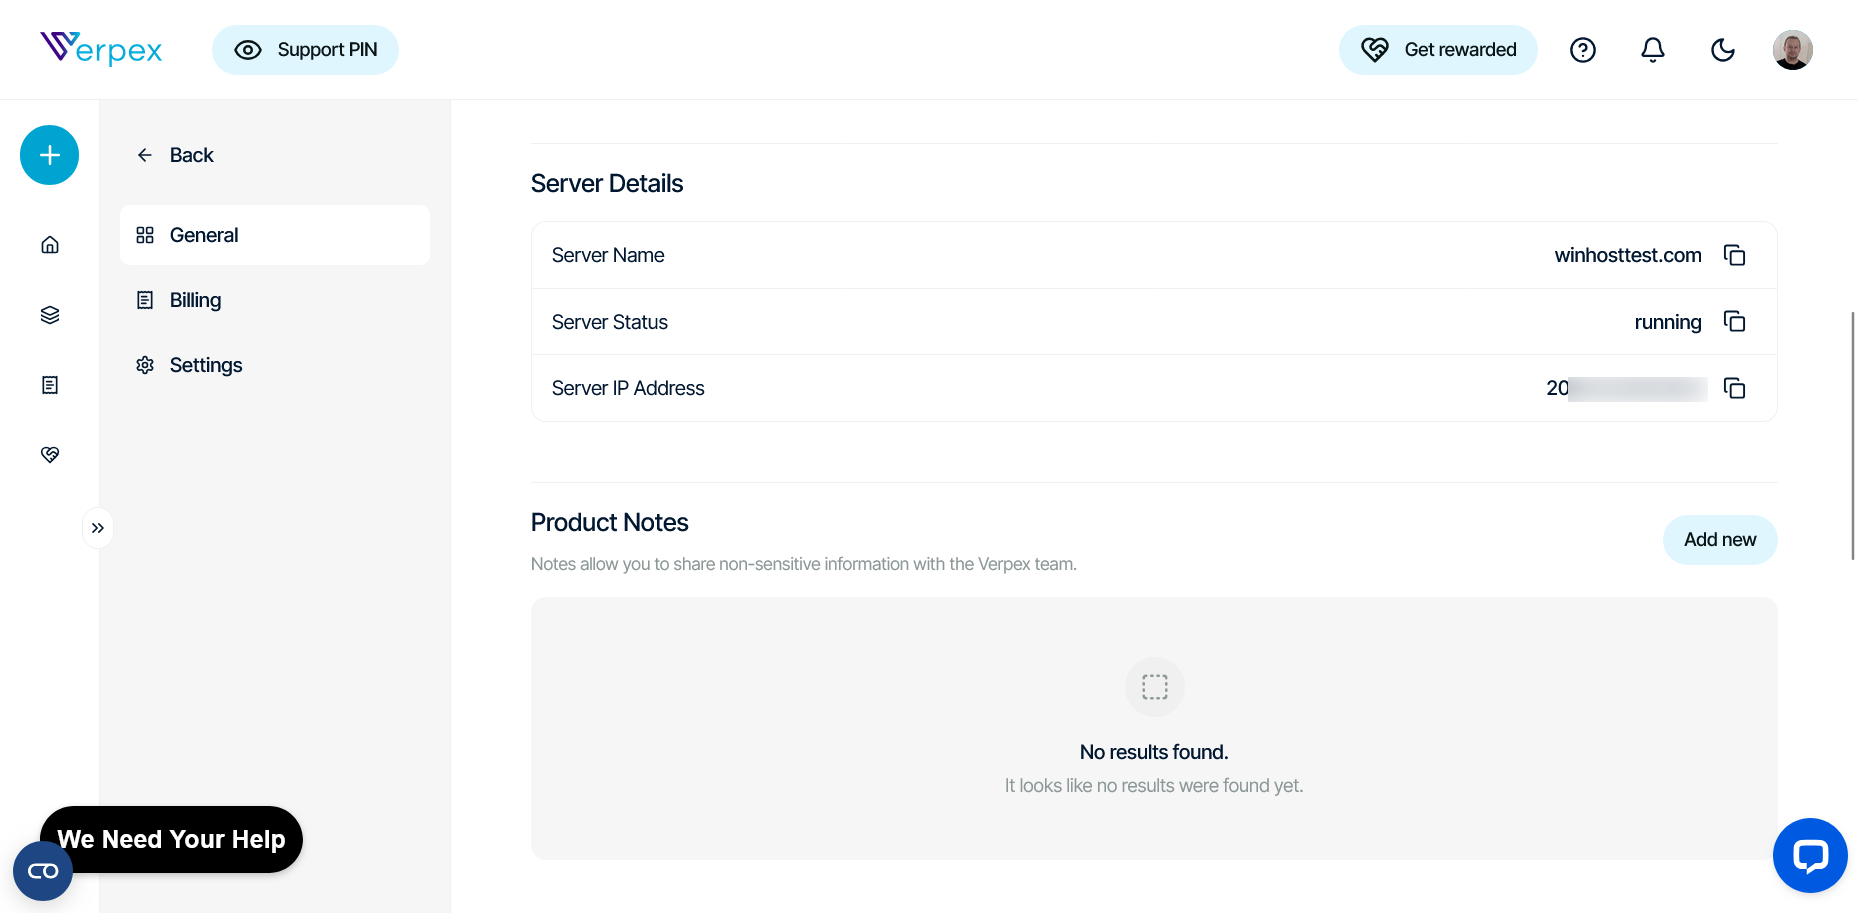1858x913 pixels.
Task: Open the rewards heart sidebar icon
Action: pos(50,455)
